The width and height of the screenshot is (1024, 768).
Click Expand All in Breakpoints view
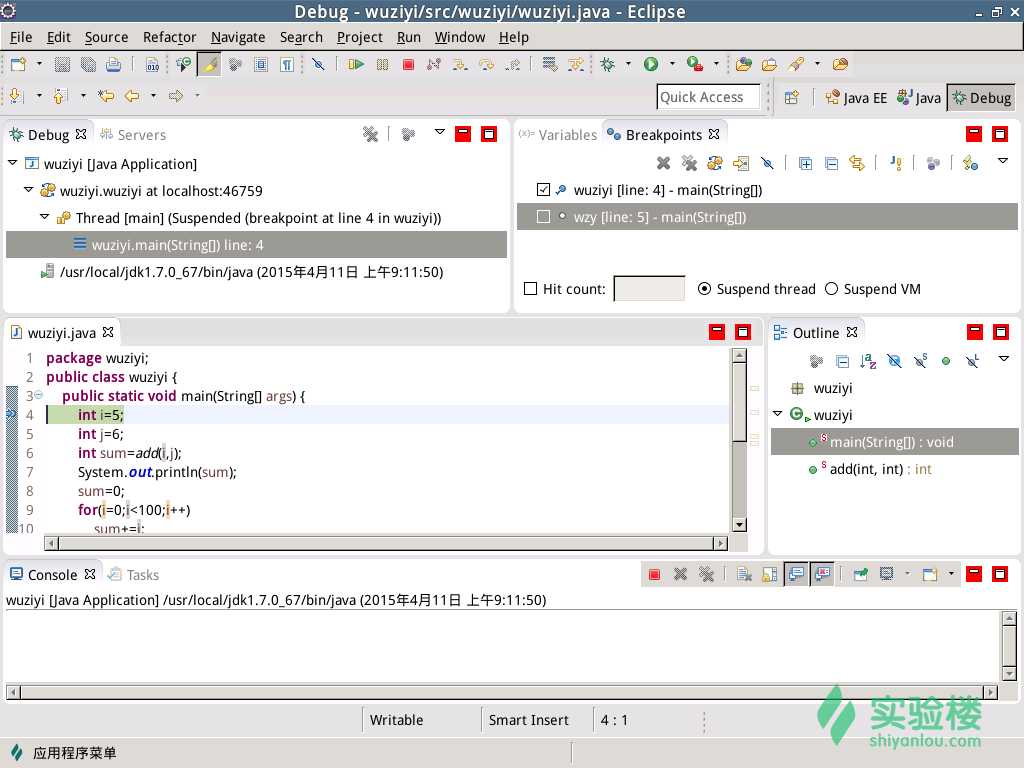[806, 163]
